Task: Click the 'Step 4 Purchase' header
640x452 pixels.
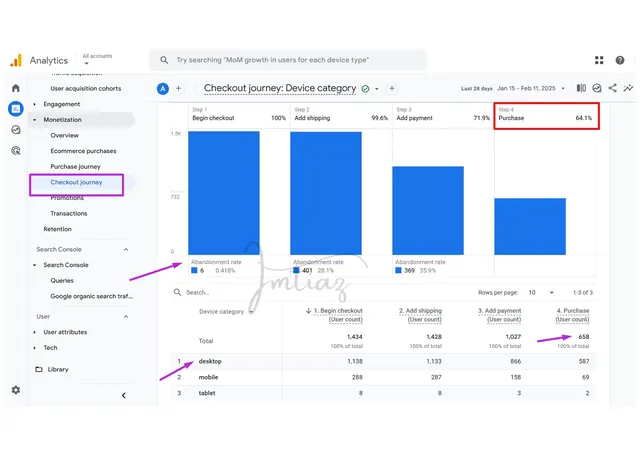Action: click(547, 116)
